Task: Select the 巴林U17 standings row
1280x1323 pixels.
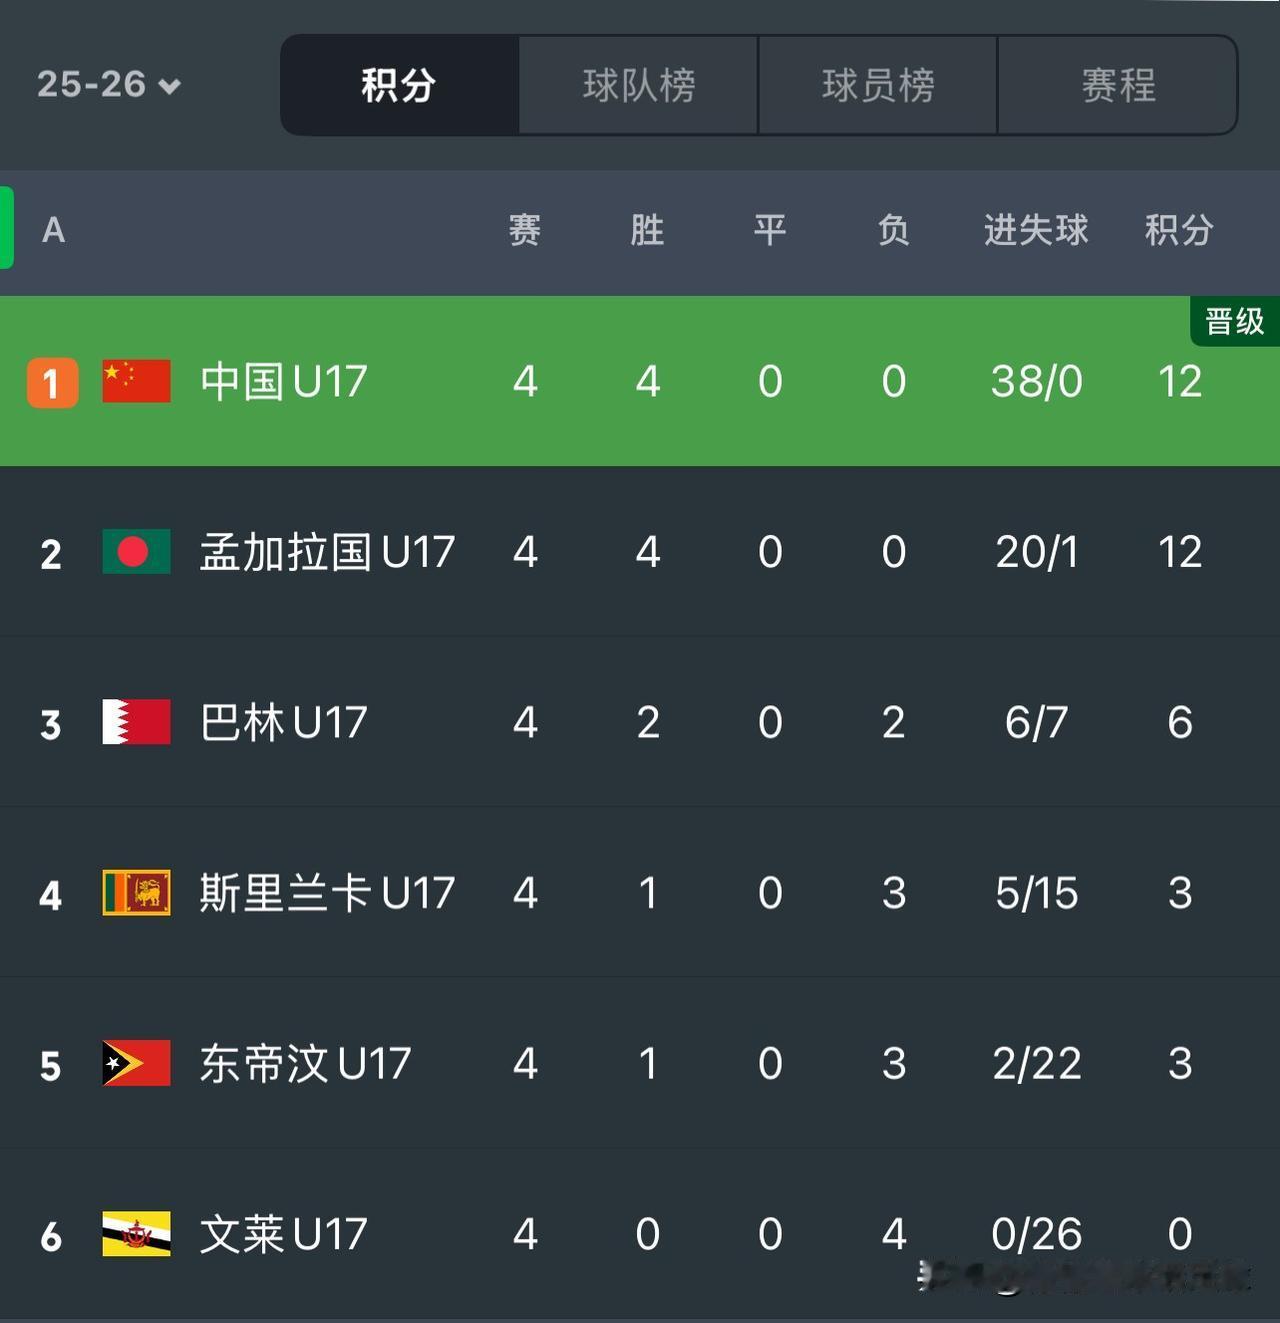Action: [640, 722]
